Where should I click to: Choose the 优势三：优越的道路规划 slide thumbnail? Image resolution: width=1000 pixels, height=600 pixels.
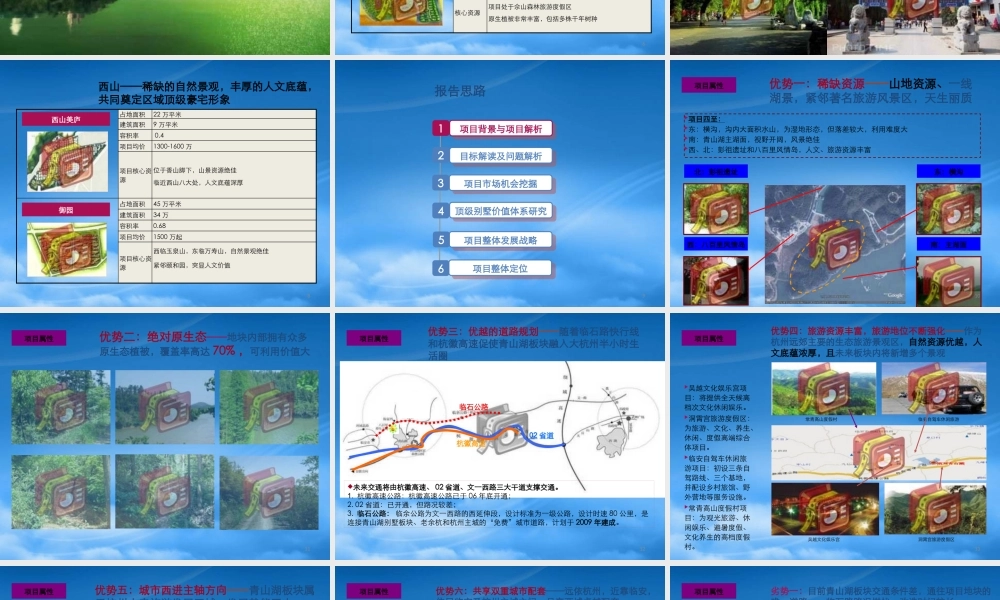(x=499, y=436)
